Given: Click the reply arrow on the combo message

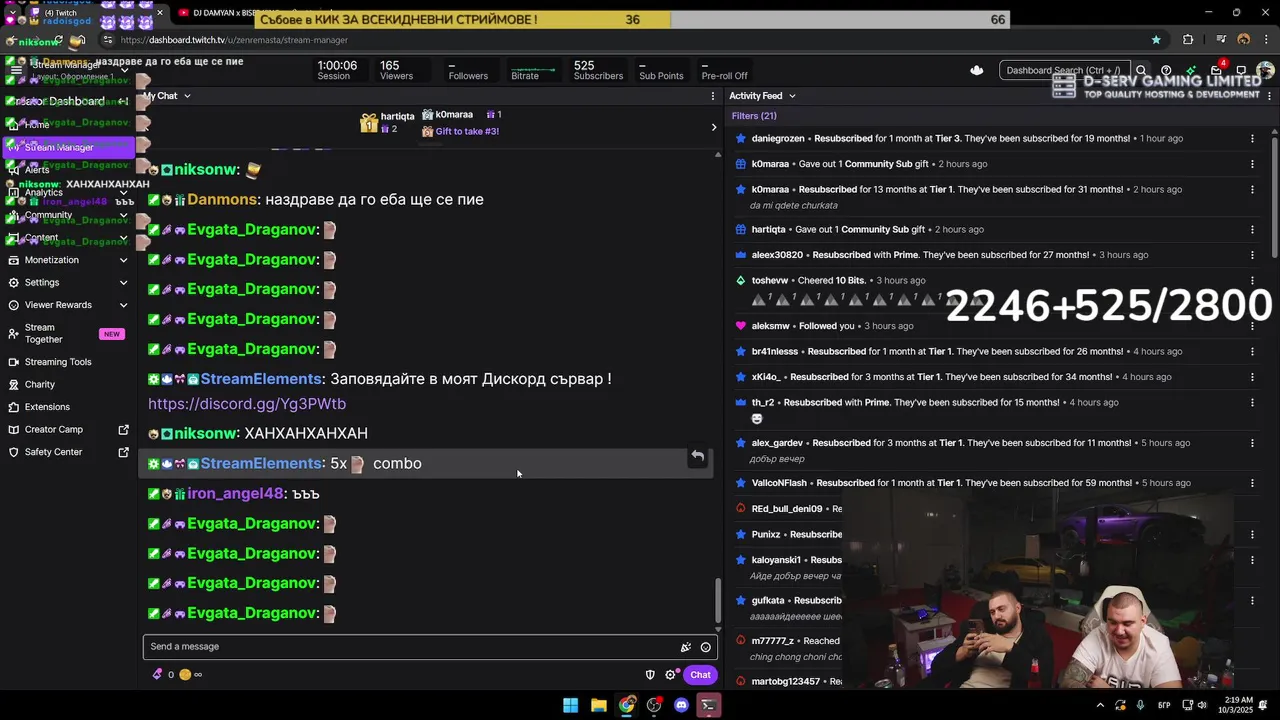Looking at the screenshot, I should pyautogui.click(x=697, y=457).
